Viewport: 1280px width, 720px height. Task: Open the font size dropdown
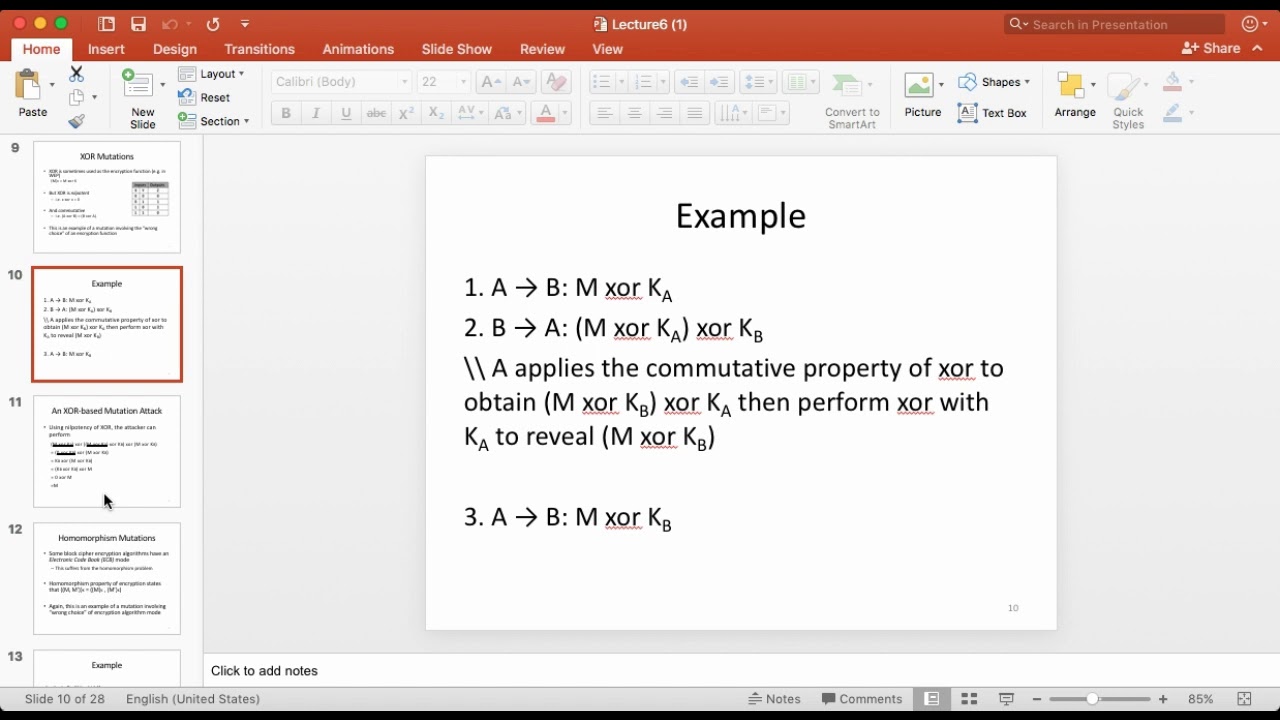coord(462,82)
